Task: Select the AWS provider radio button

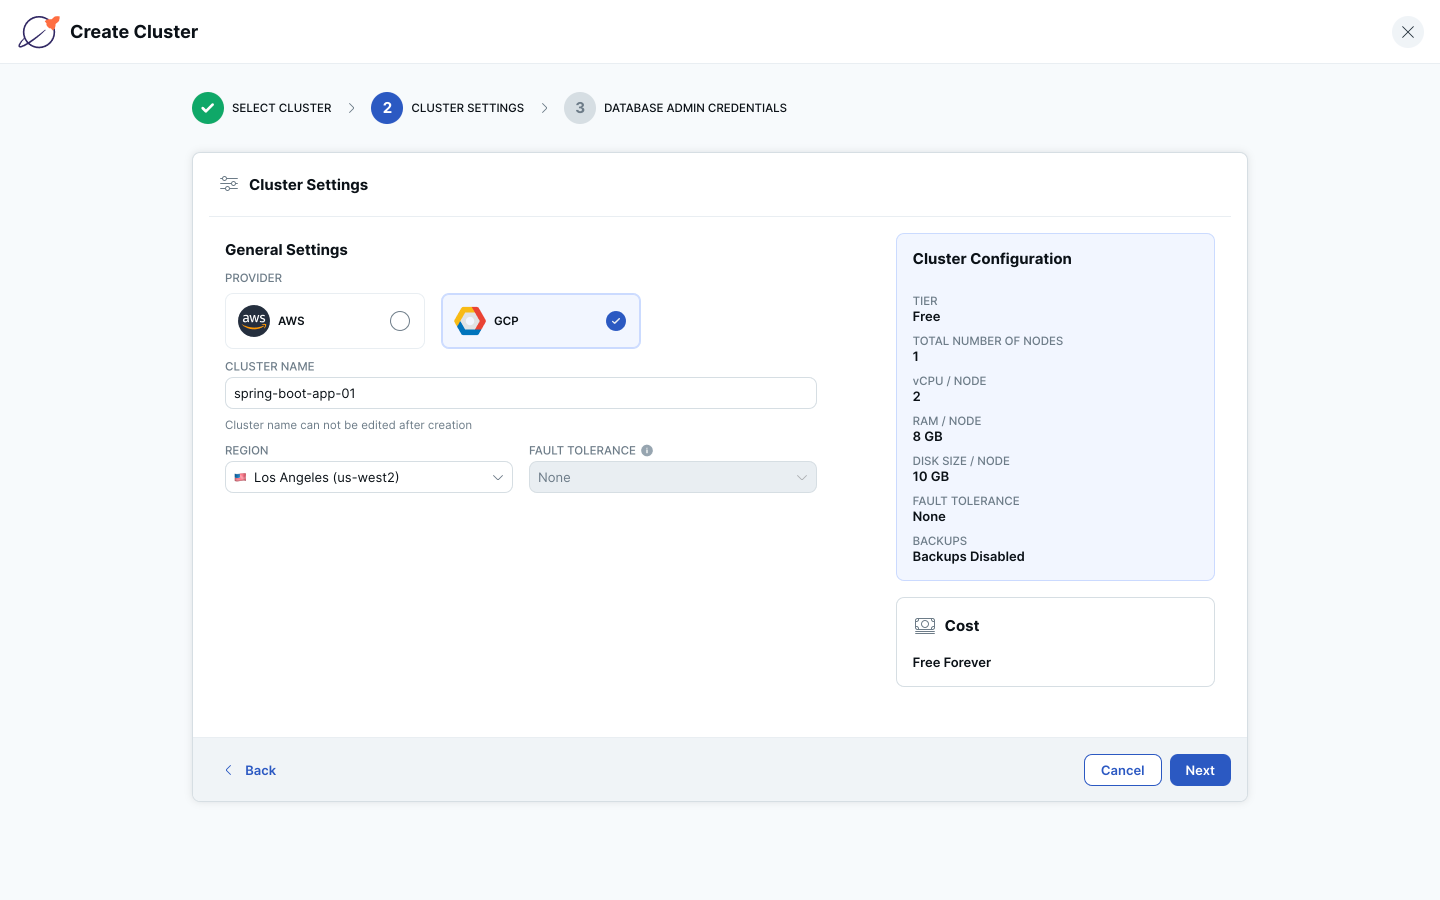Action: click(x=400, y=321)
